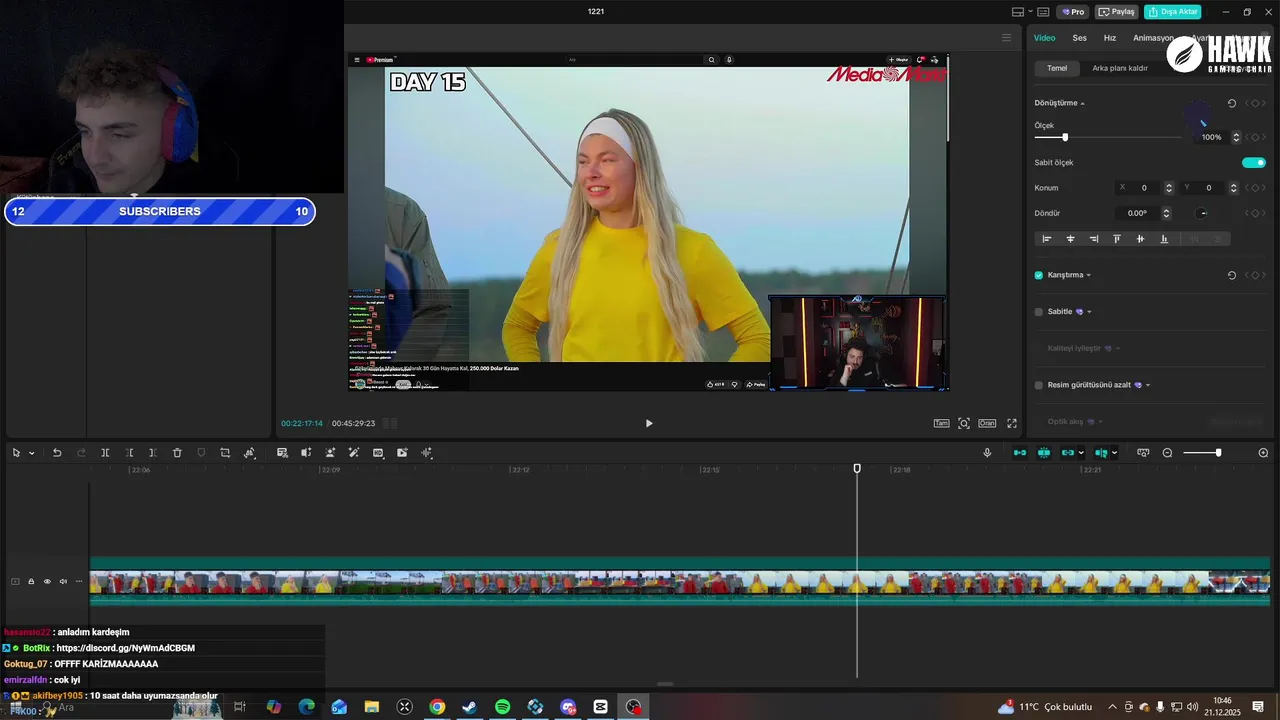Image resolution: width=1280 pixels, height=720 pixels.
Task: Toggle the Sabit ölçek switch
Action: point(1254,162)
